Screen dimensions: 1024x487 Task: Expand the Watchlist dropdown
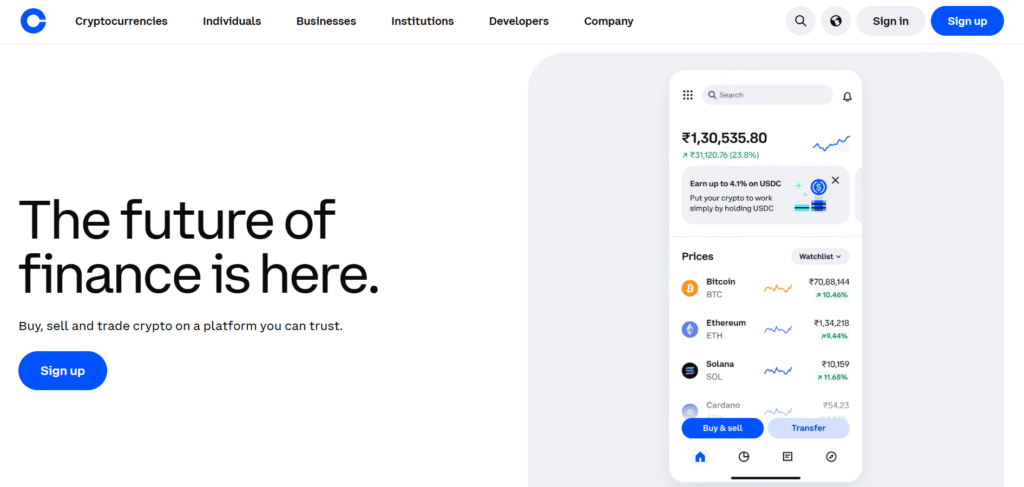click(820, 257)
